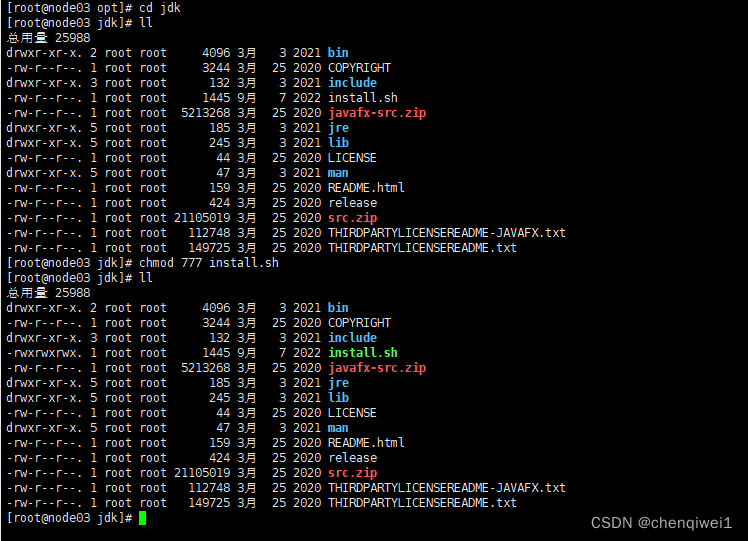Image resolution: width=748 pixels, height=541 pixels.
Task: Select size '5213268' in listing before chmod
Action: [x=206, y=113]
